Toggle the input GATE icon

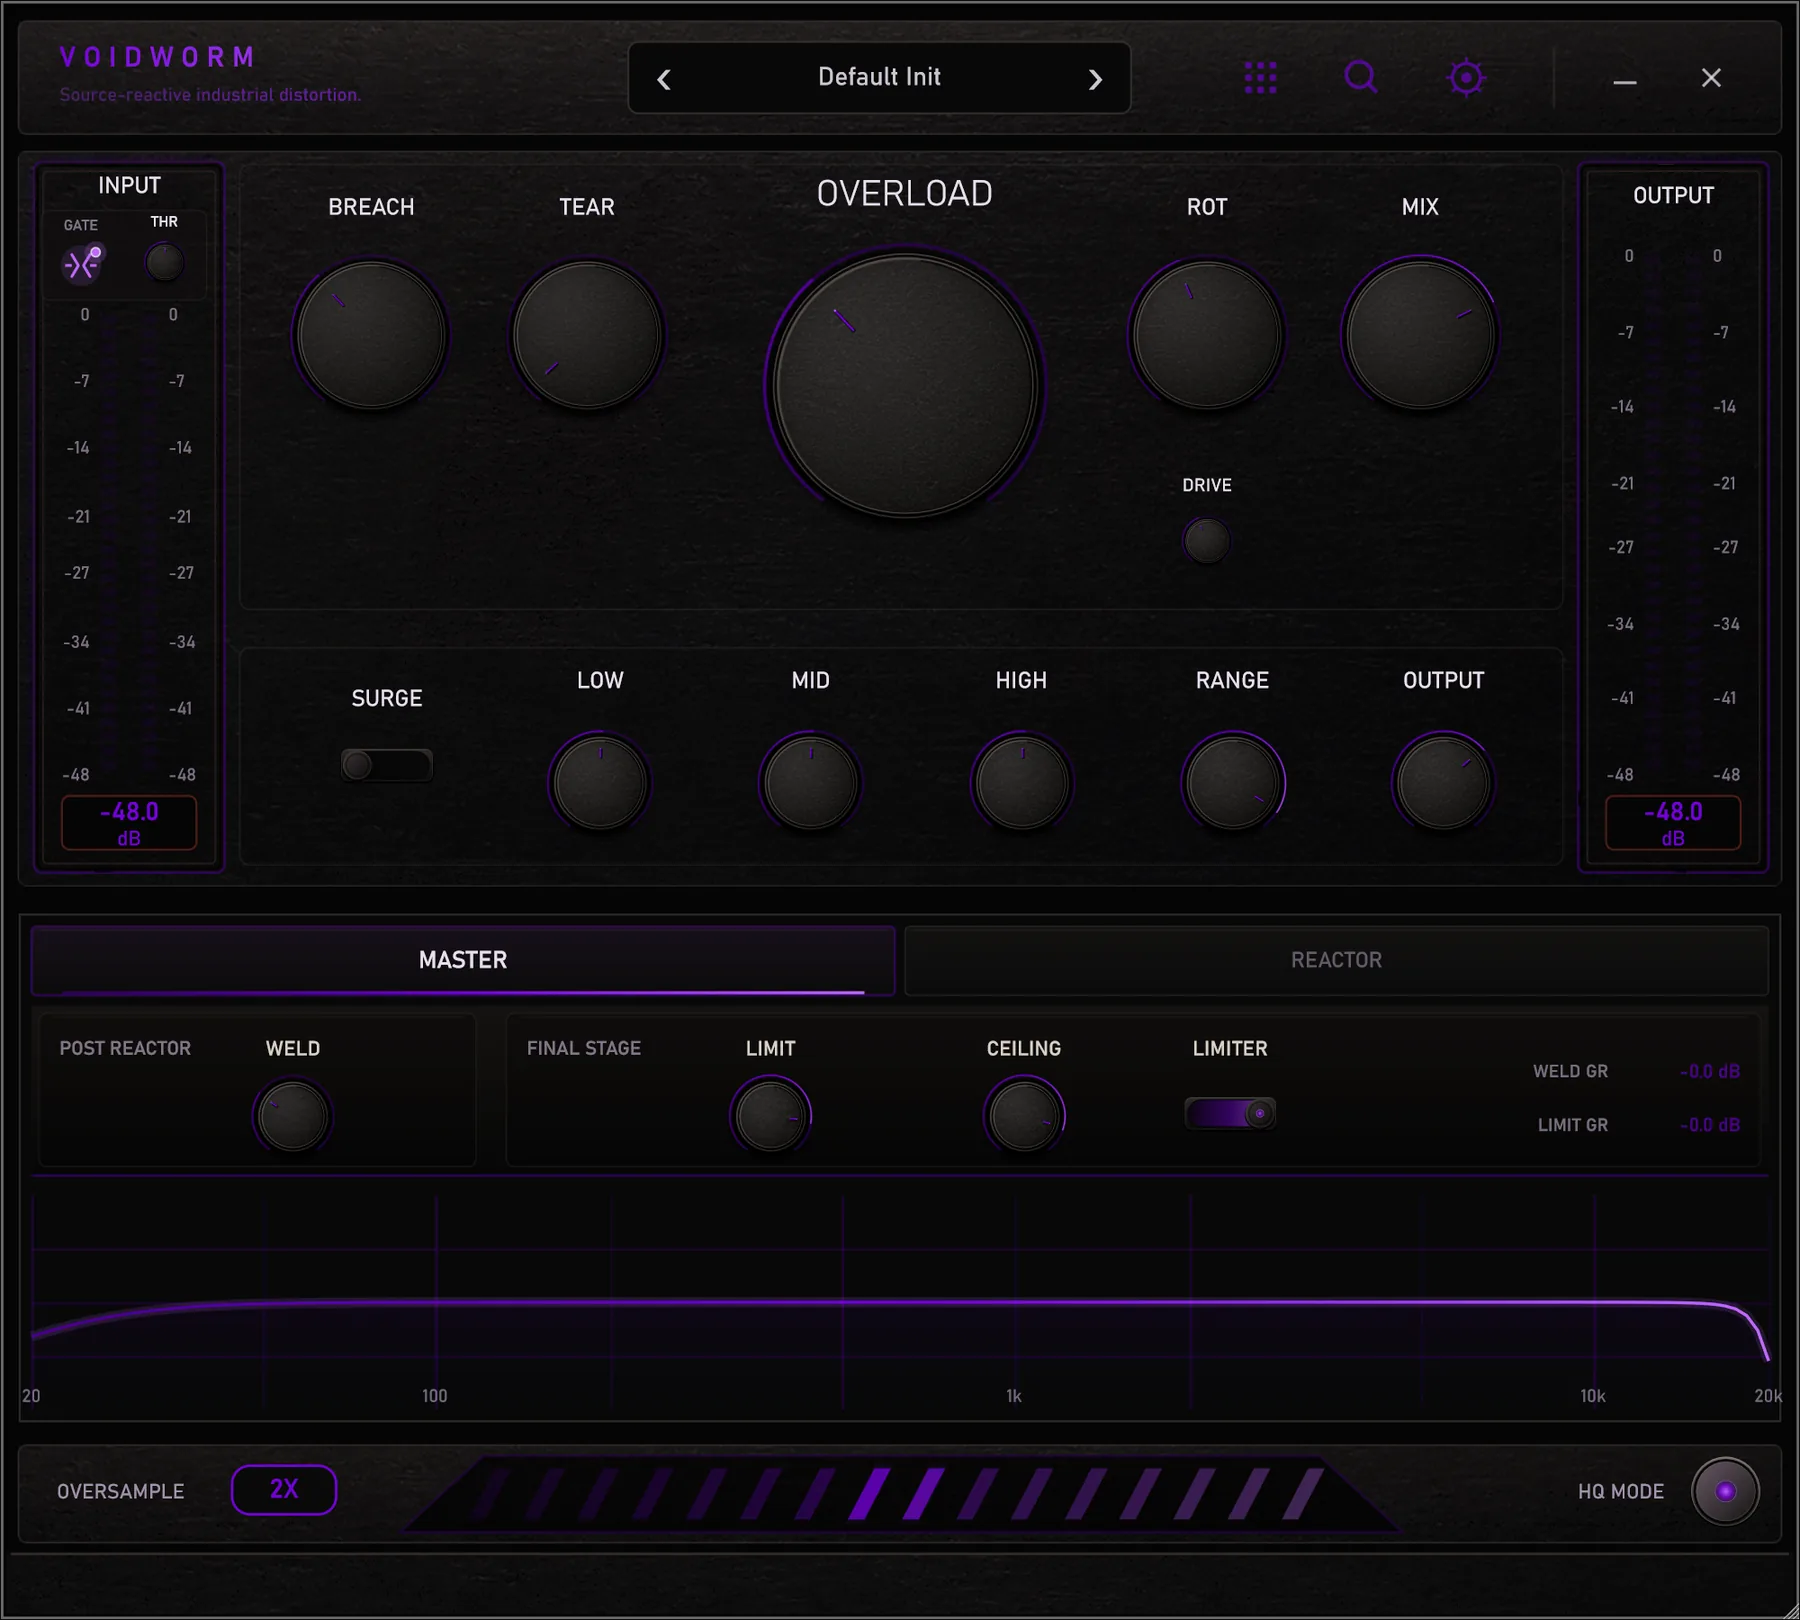pyautogui.click(x=82, y=264)
